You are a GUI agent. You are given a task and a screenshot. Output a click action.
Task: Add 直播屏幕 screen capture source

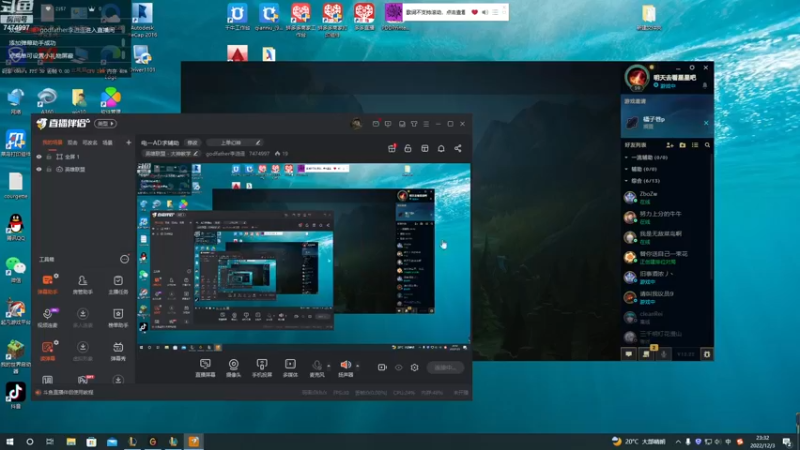tap(205, 367)
